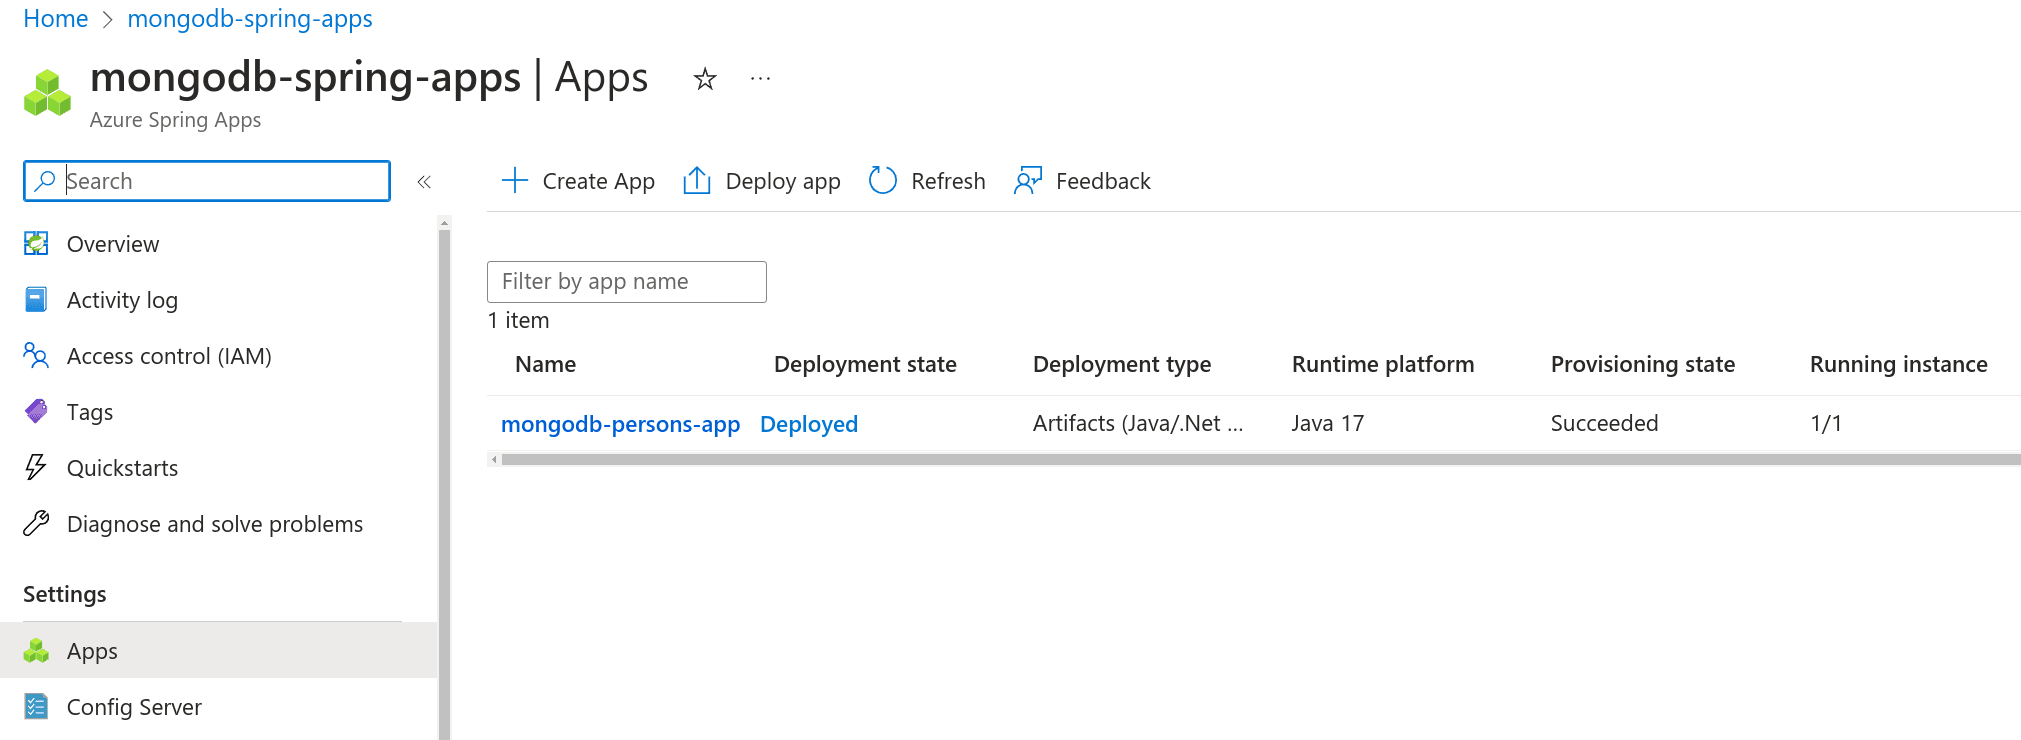Open the mongodb-persons-app link
The width and height of the screenshot is (2021, 740).
[620, 424]
